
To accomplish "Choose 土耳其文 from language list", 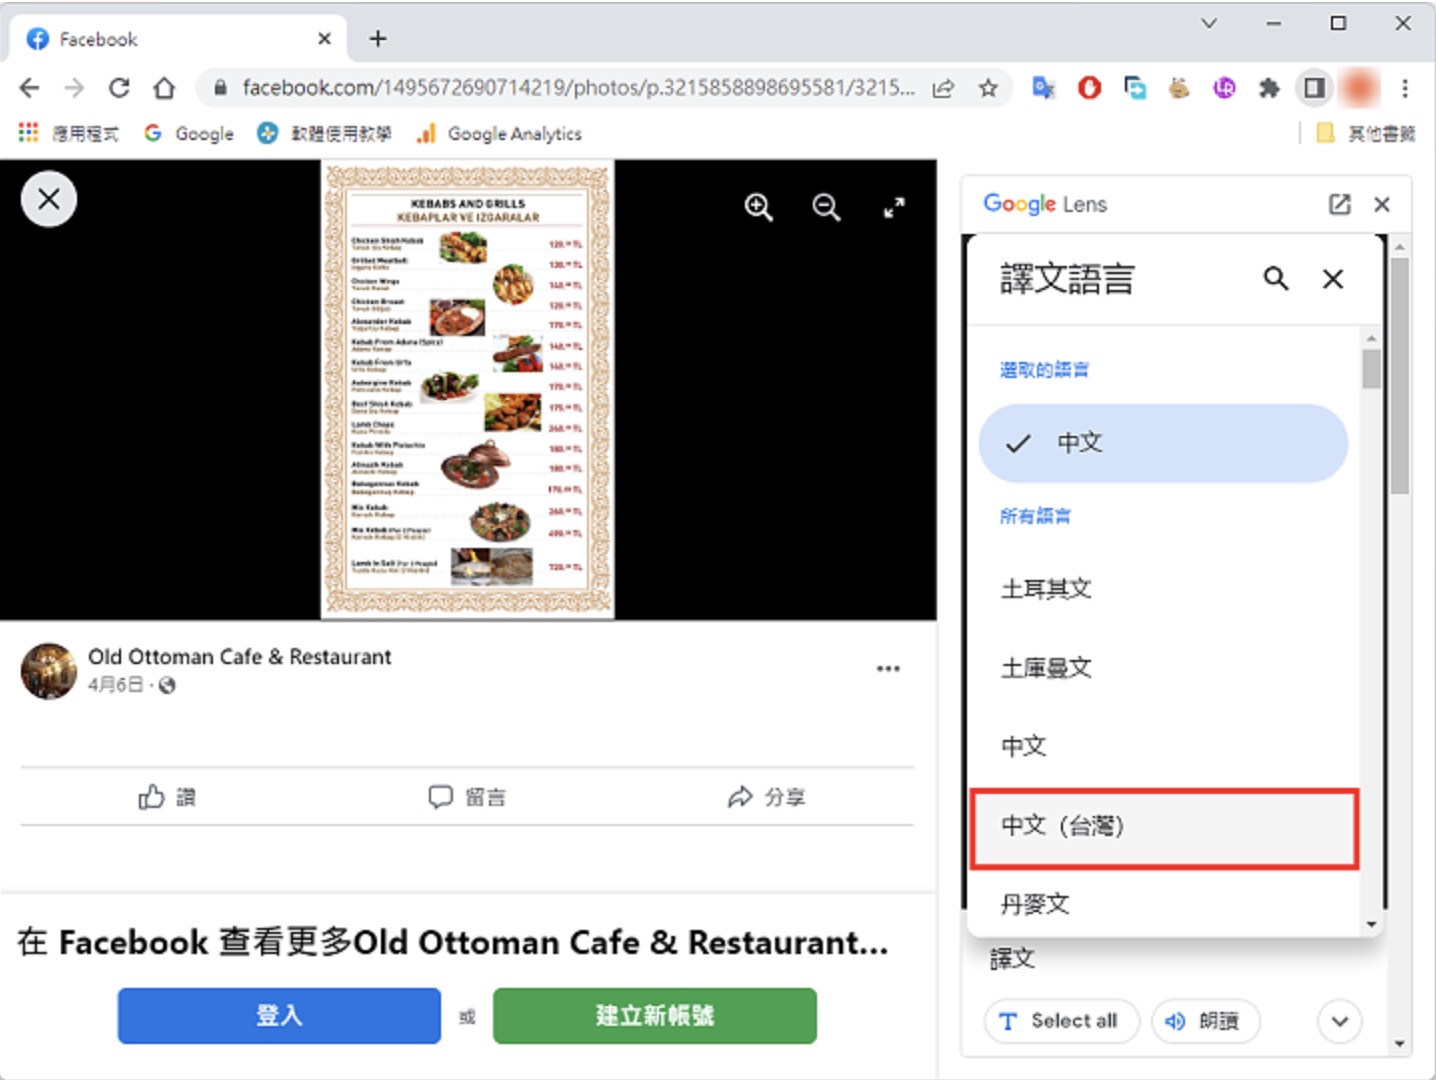I will point(1164,589).
